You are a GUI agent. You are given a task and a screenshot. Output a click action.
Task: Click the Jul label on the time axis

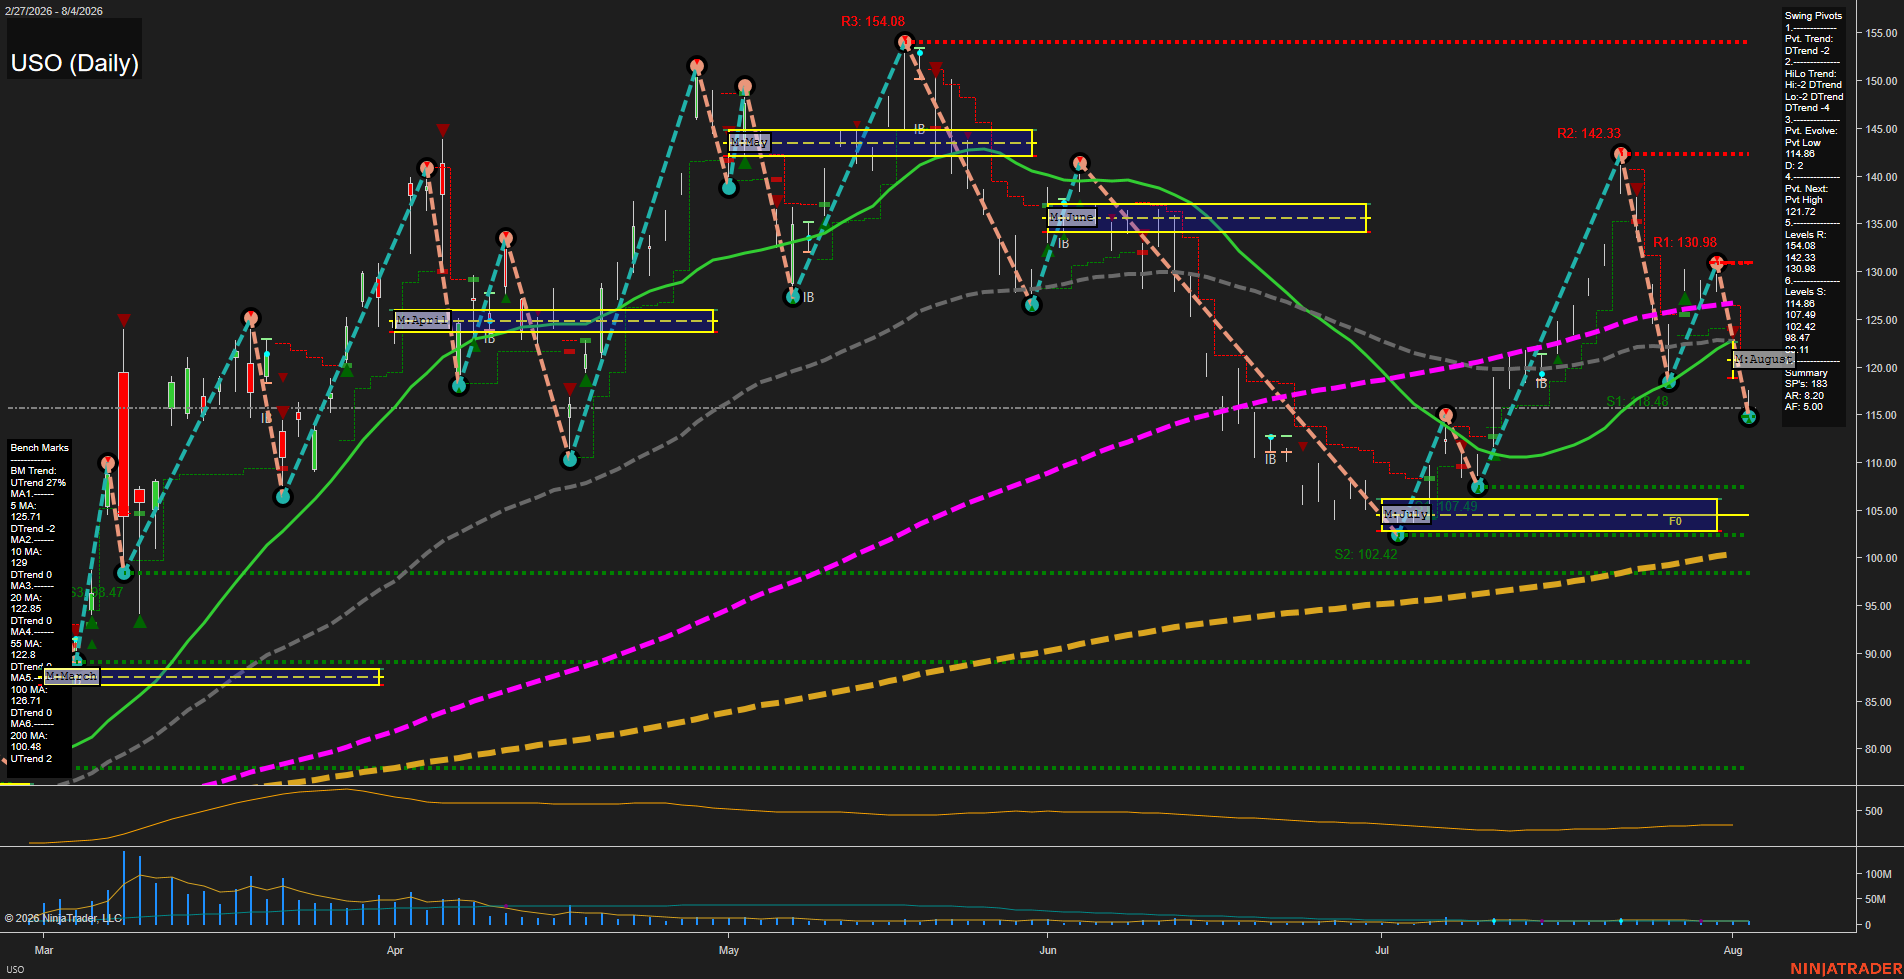point(1382,950)
